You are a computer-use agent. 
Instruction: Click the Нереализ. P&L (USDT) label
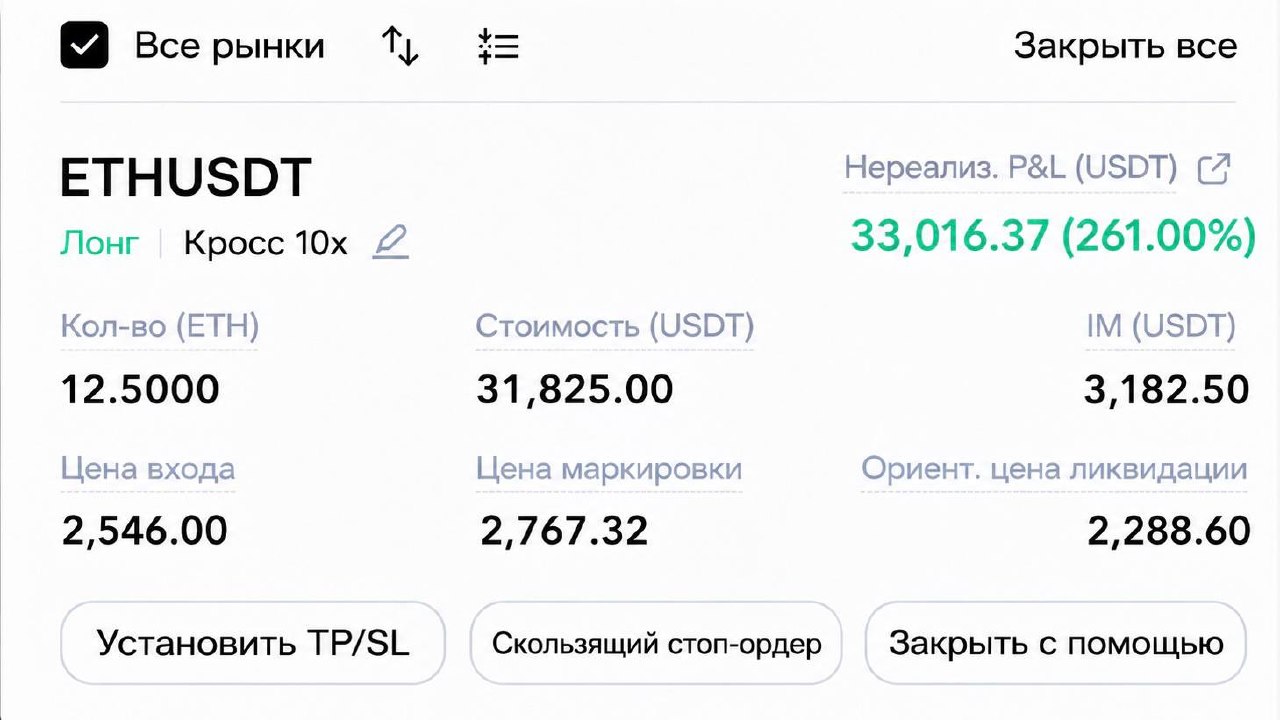(1010, 168)
